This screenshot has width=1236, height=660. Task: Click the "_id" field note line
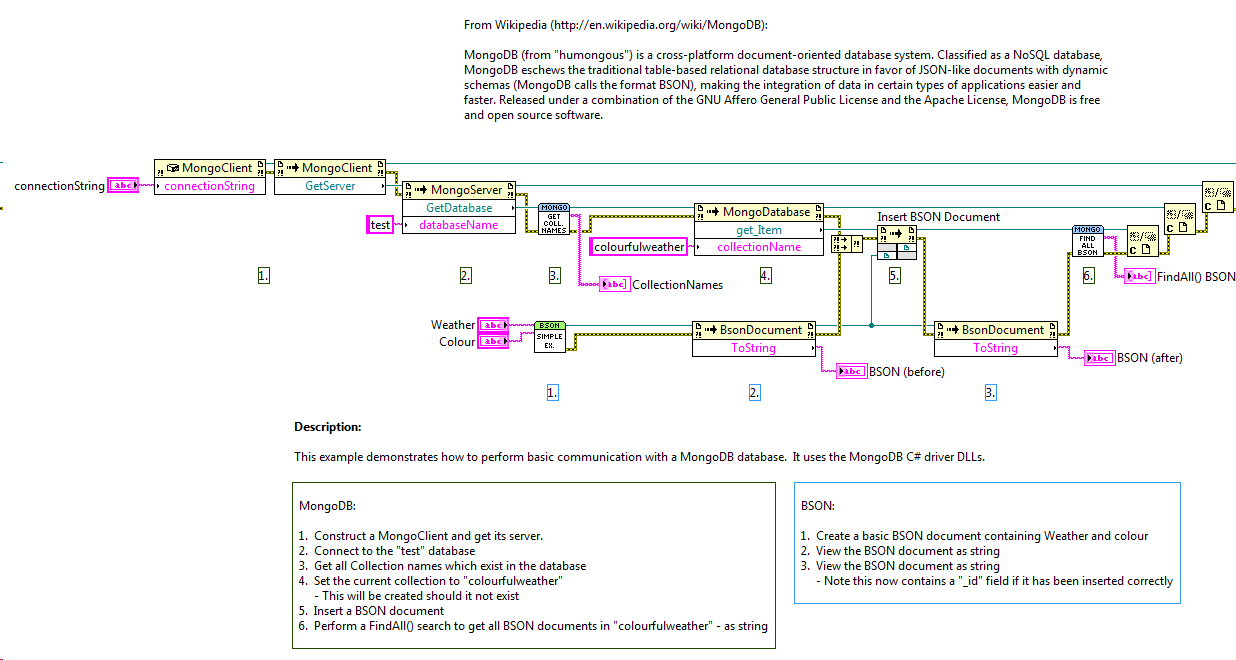(x=995, y=581)
